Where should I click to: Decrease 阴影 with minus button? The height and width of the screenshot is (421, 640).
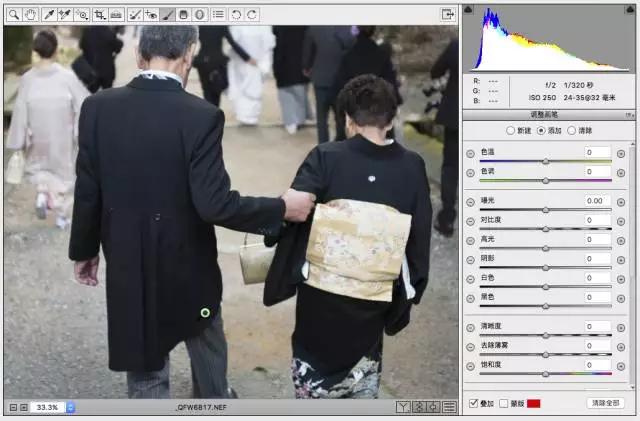[x=470, y=260]
